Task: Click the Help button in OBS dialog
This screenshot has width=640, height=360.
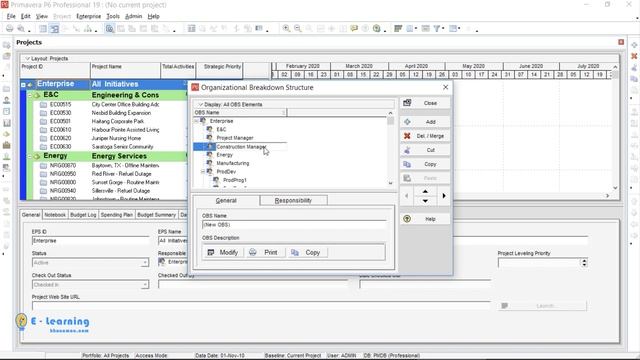Action: pos(425,219)
